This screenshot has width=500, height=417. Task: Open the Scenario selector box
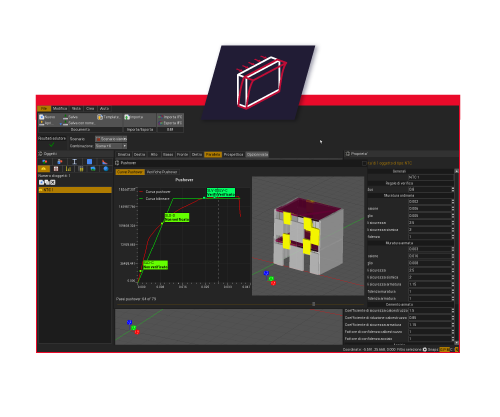pyautogui.click(x=111, y=139)
